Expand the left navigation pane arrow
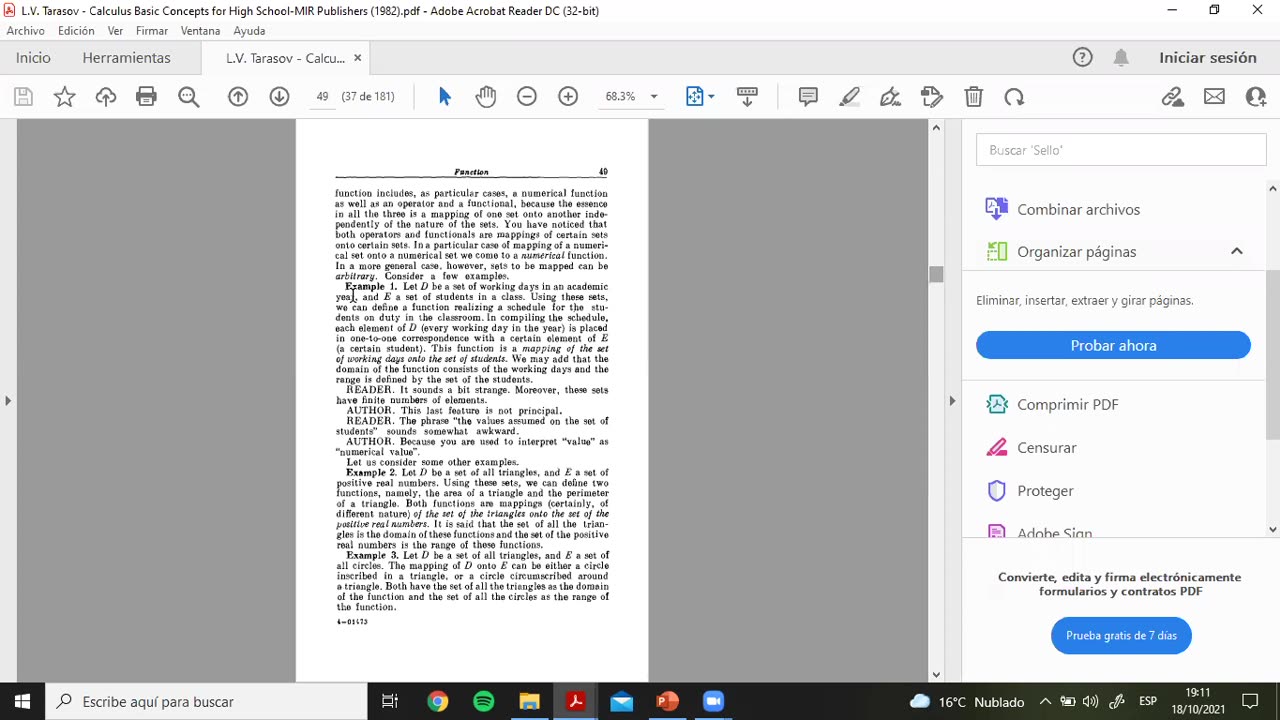Screen dimensions: 1280x720 (x=8, y=401)
